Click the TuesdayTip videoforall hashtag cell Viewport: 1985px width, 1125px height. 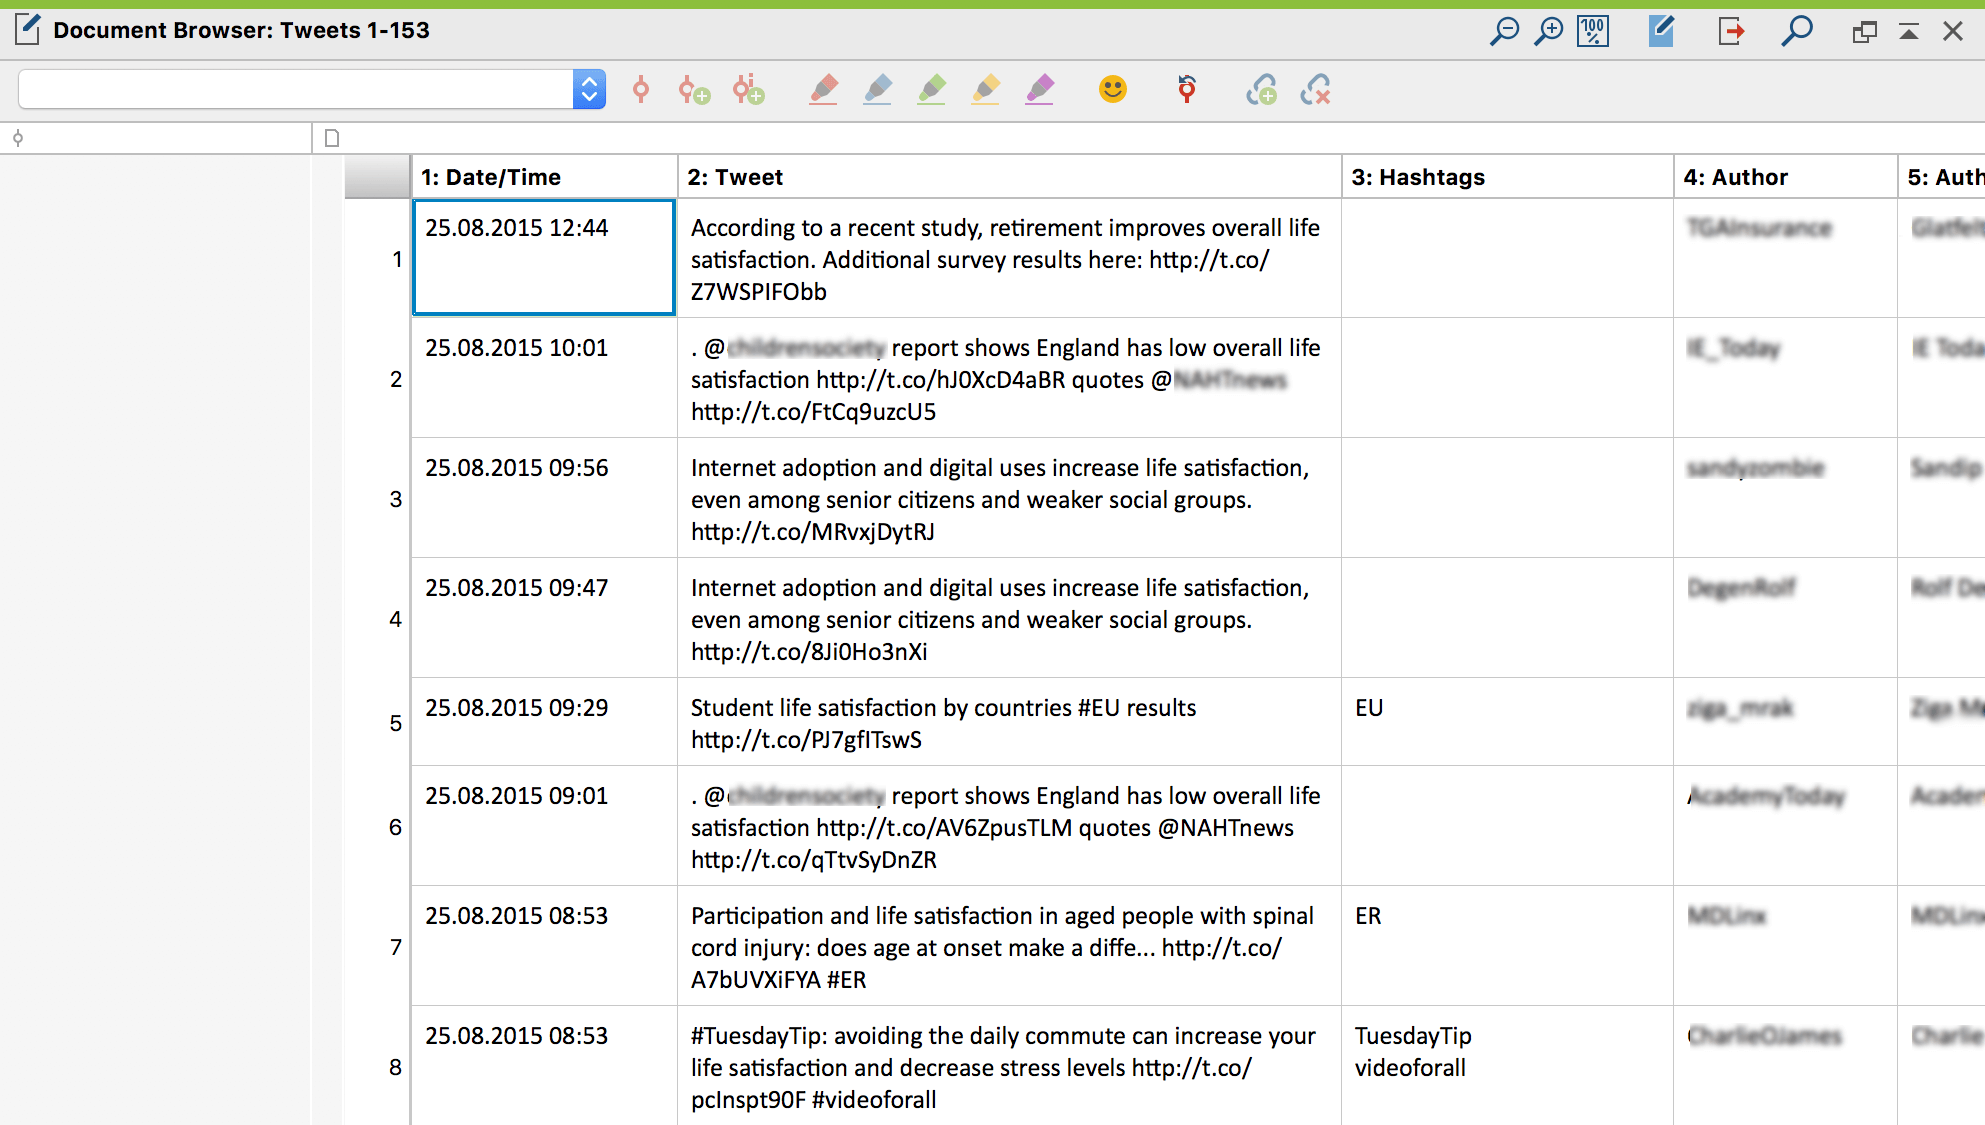pos(1507,1067)
